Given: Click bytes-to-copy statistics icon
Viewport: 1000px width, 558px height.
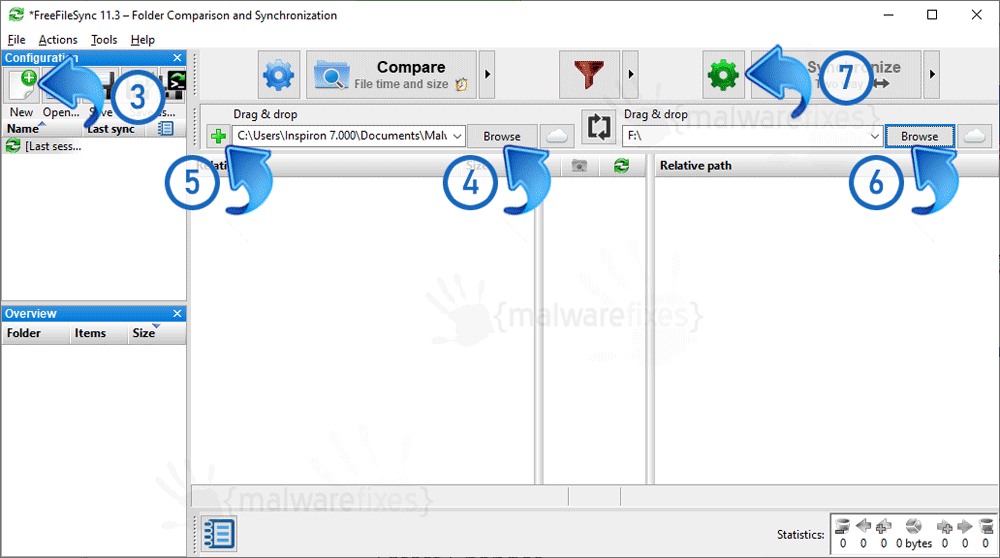Looking at the screenshot, I should [913, 526].
